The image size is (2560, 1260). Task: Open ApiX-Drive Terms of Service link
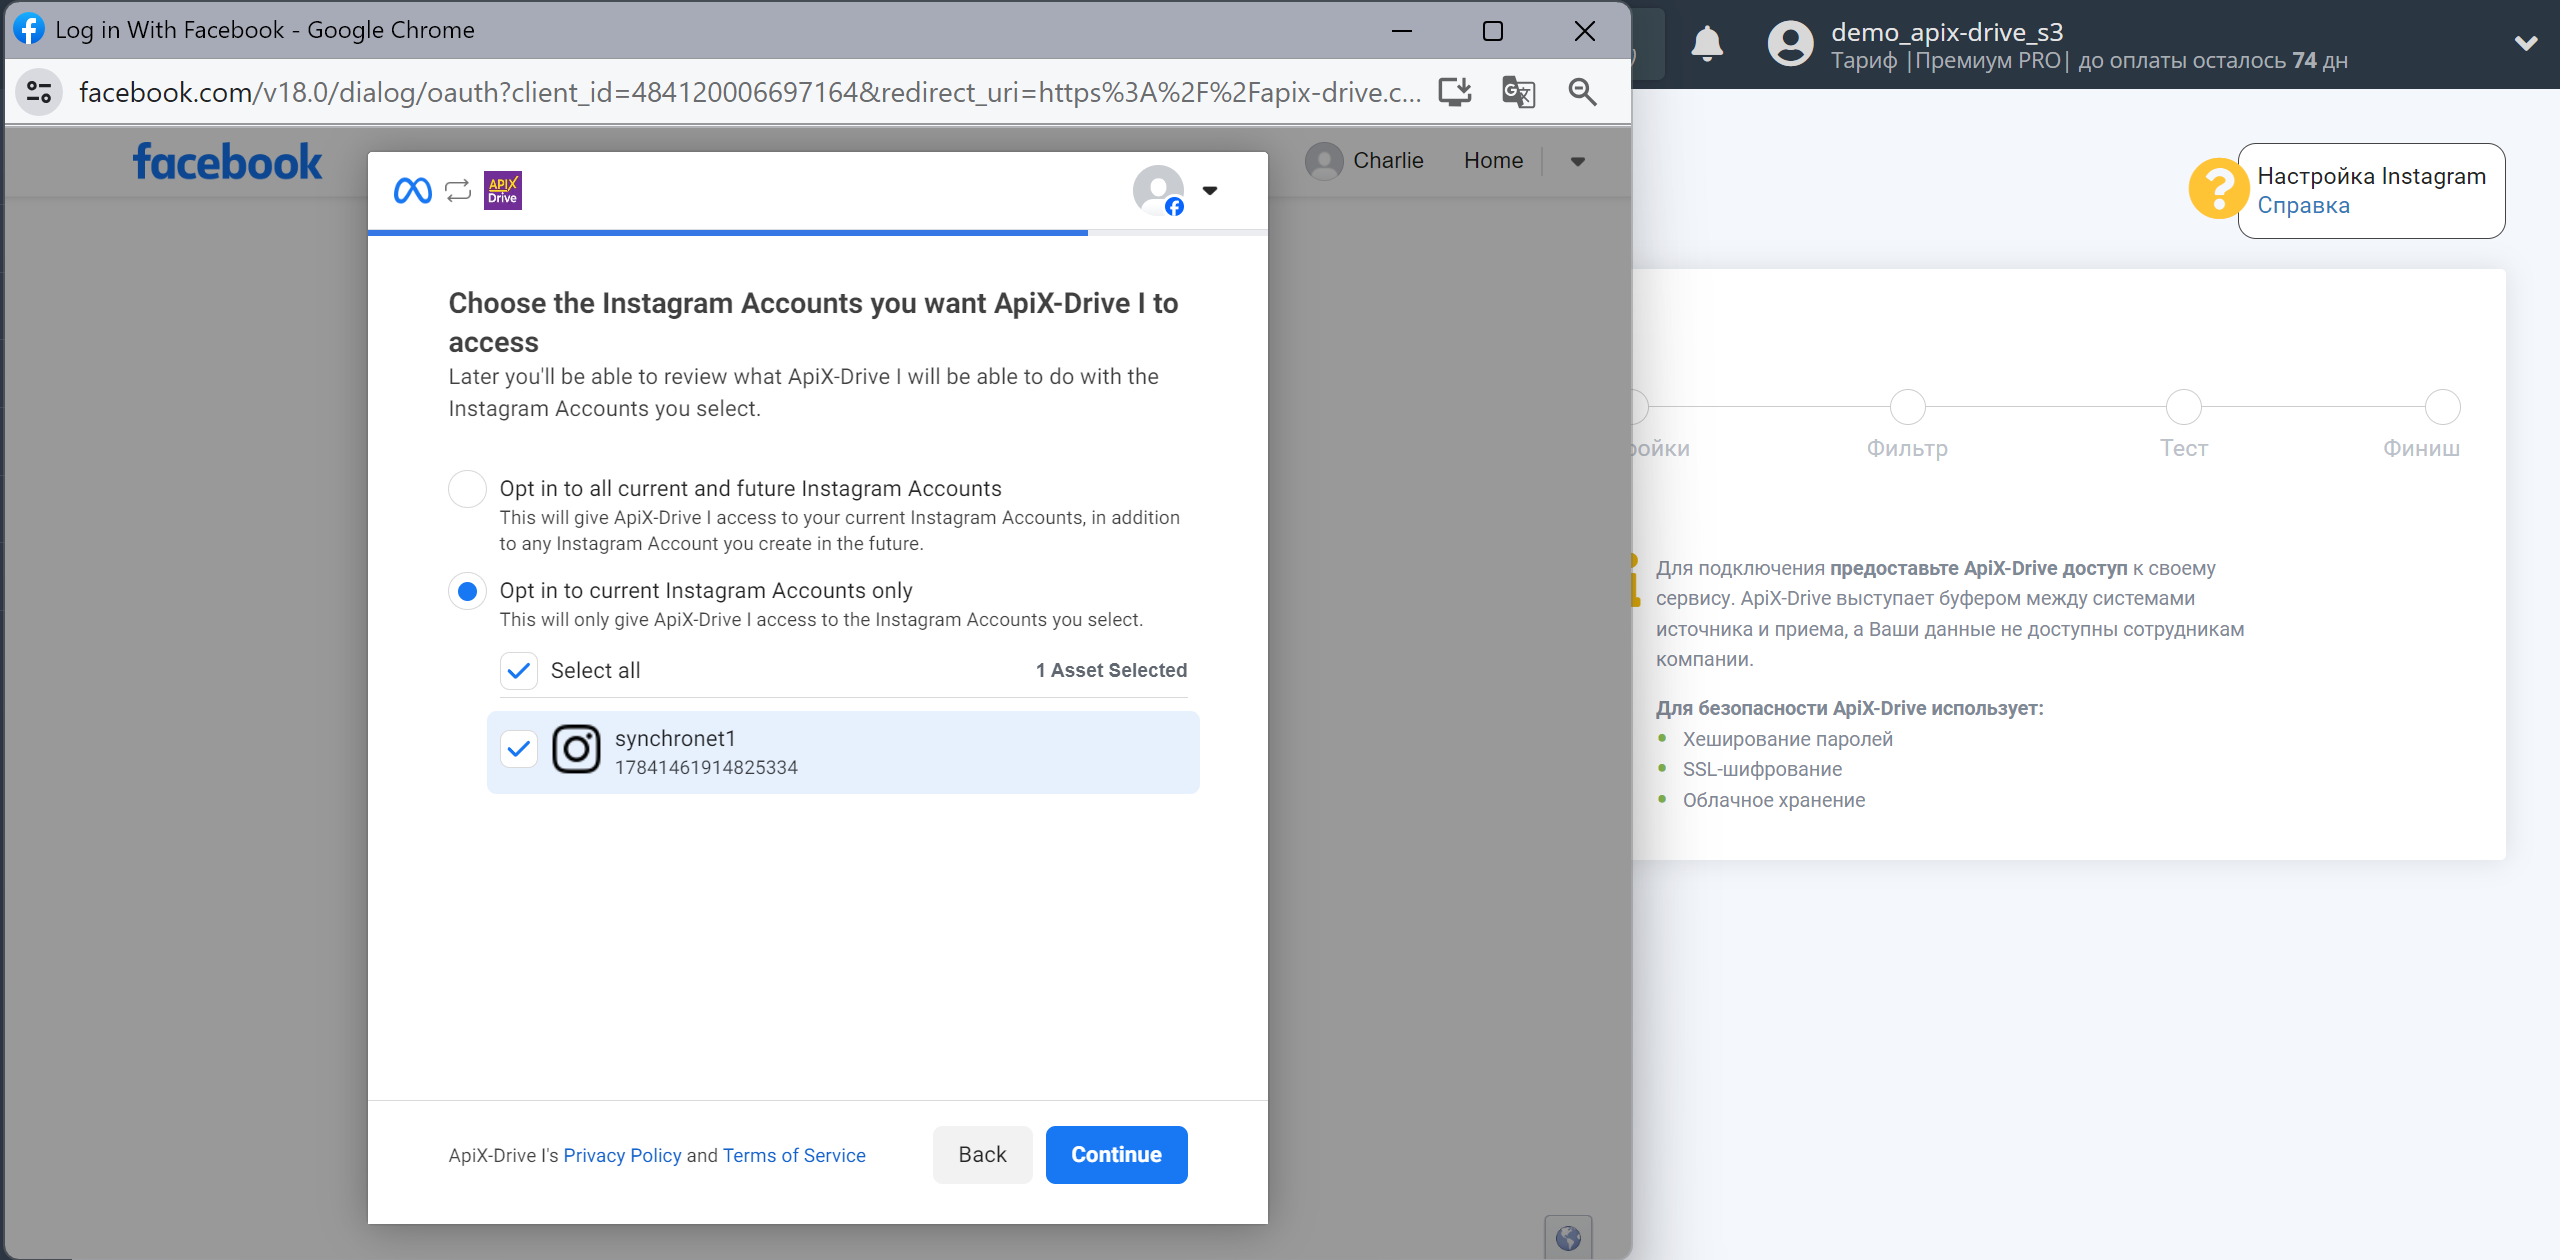click(x=795, y=1154)
